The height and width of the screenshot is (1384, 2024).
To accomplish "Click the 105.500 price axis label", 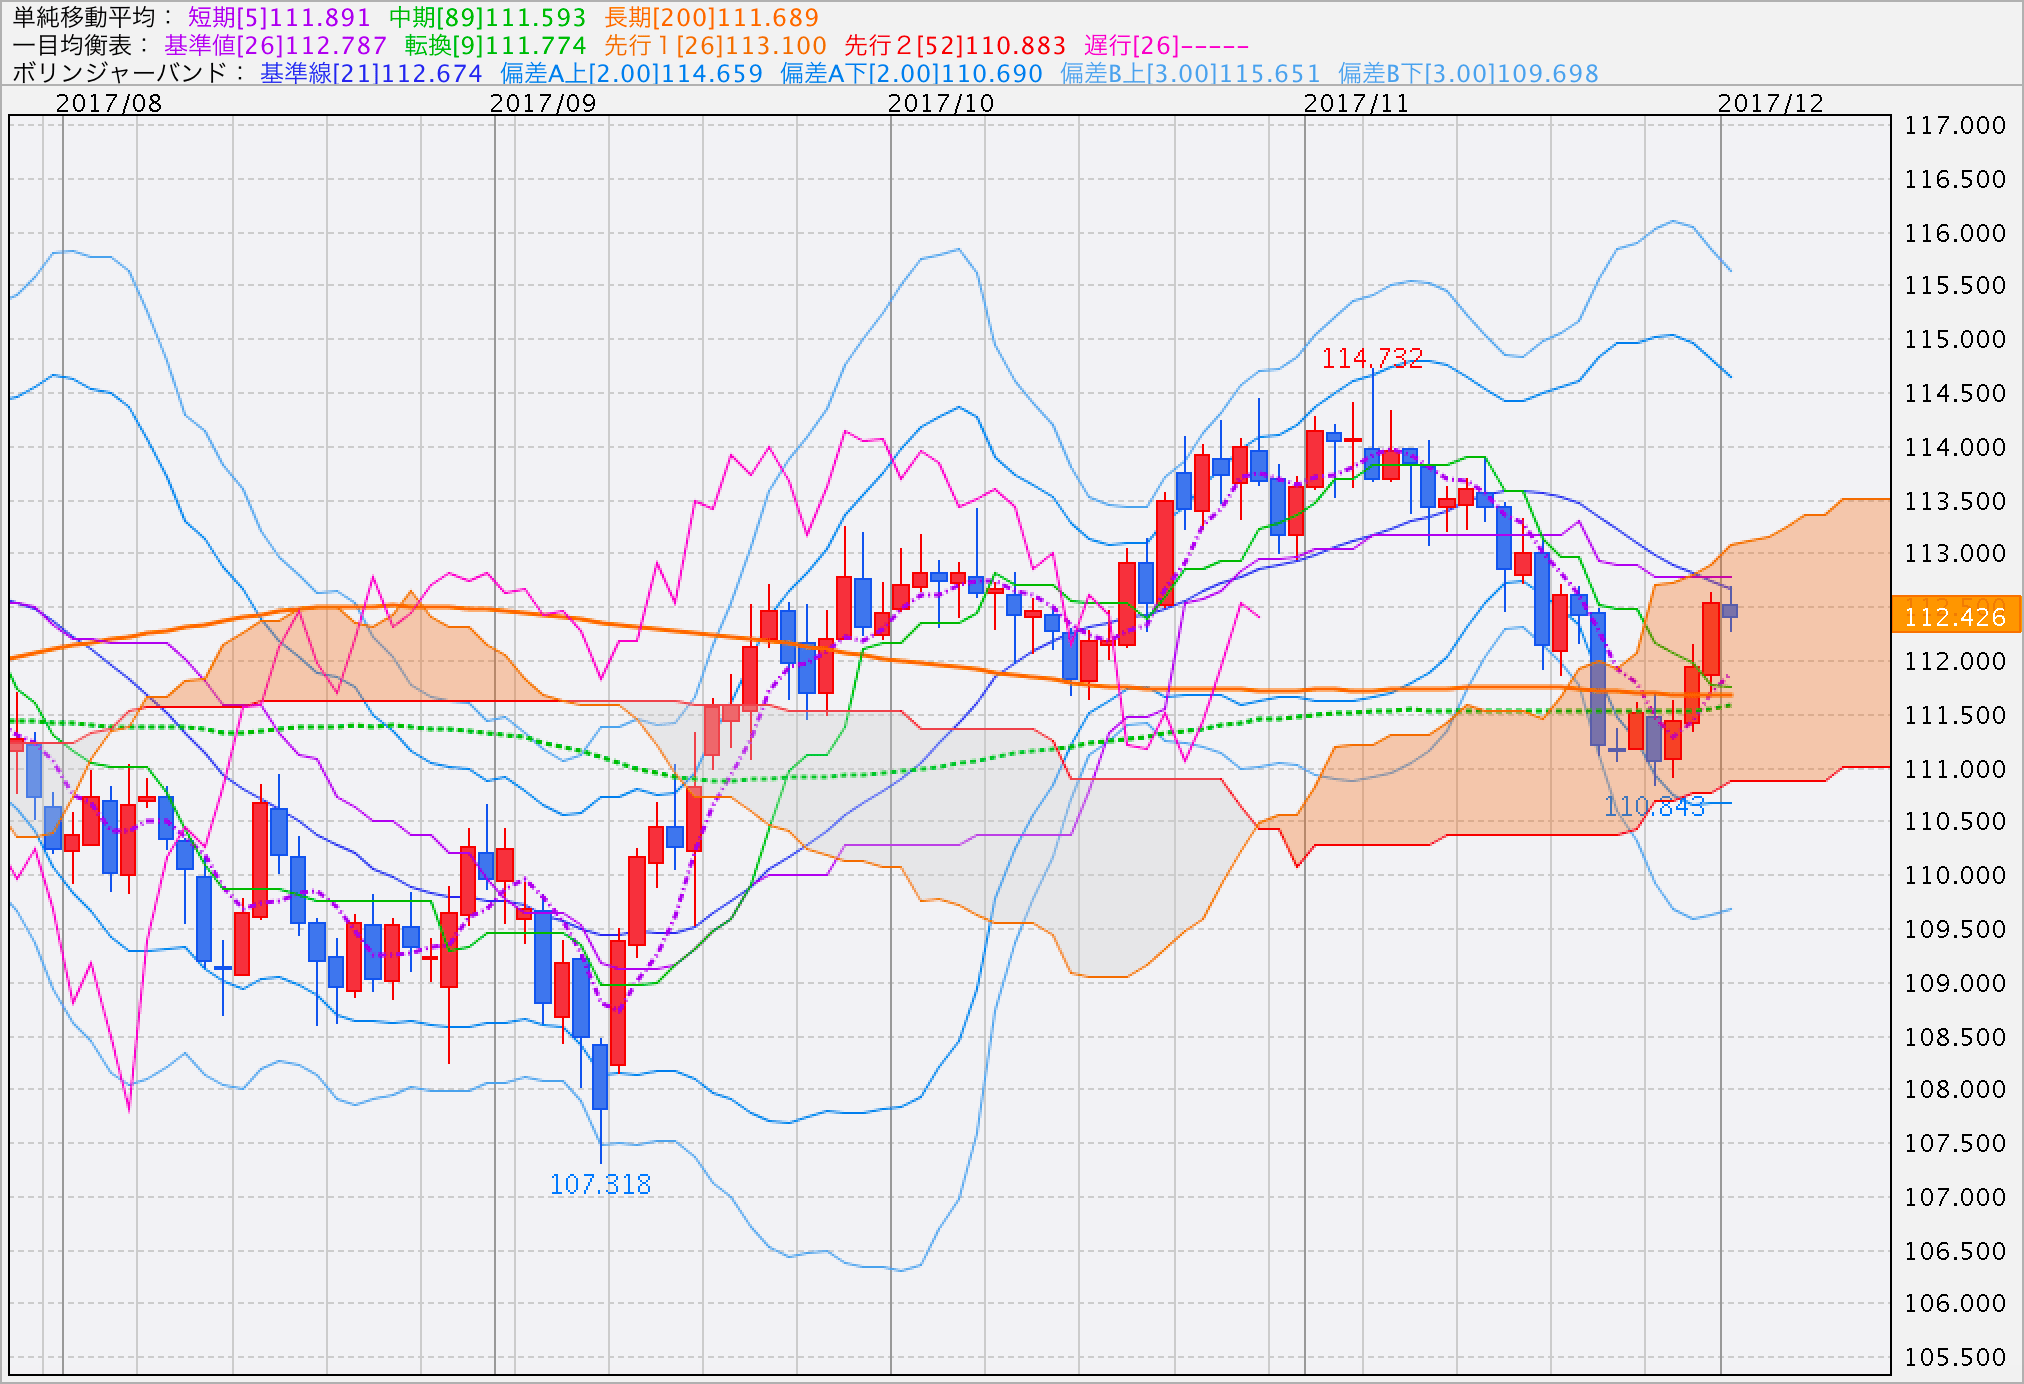I will pyautogui.click(x=1955, y=1357).
